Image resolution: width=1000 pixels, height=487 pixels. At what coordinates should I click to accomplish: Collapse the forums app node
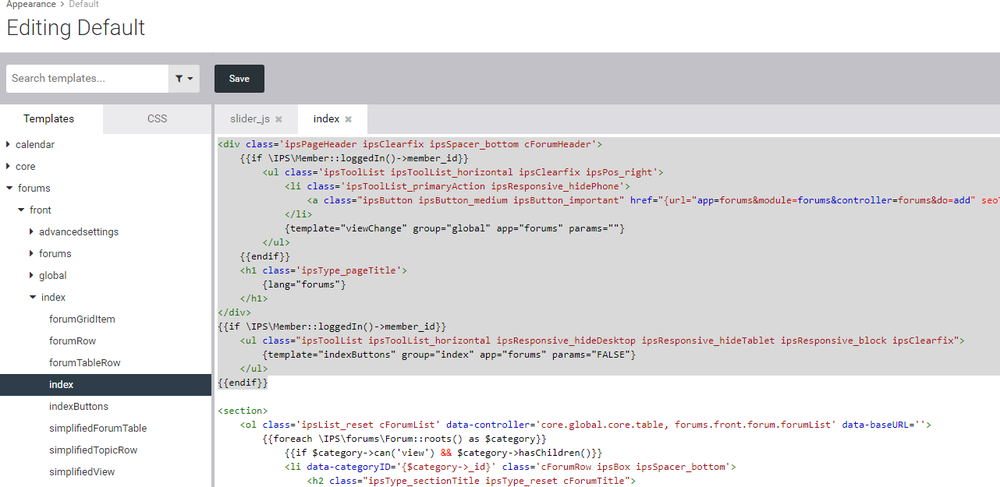coord(9,188)
